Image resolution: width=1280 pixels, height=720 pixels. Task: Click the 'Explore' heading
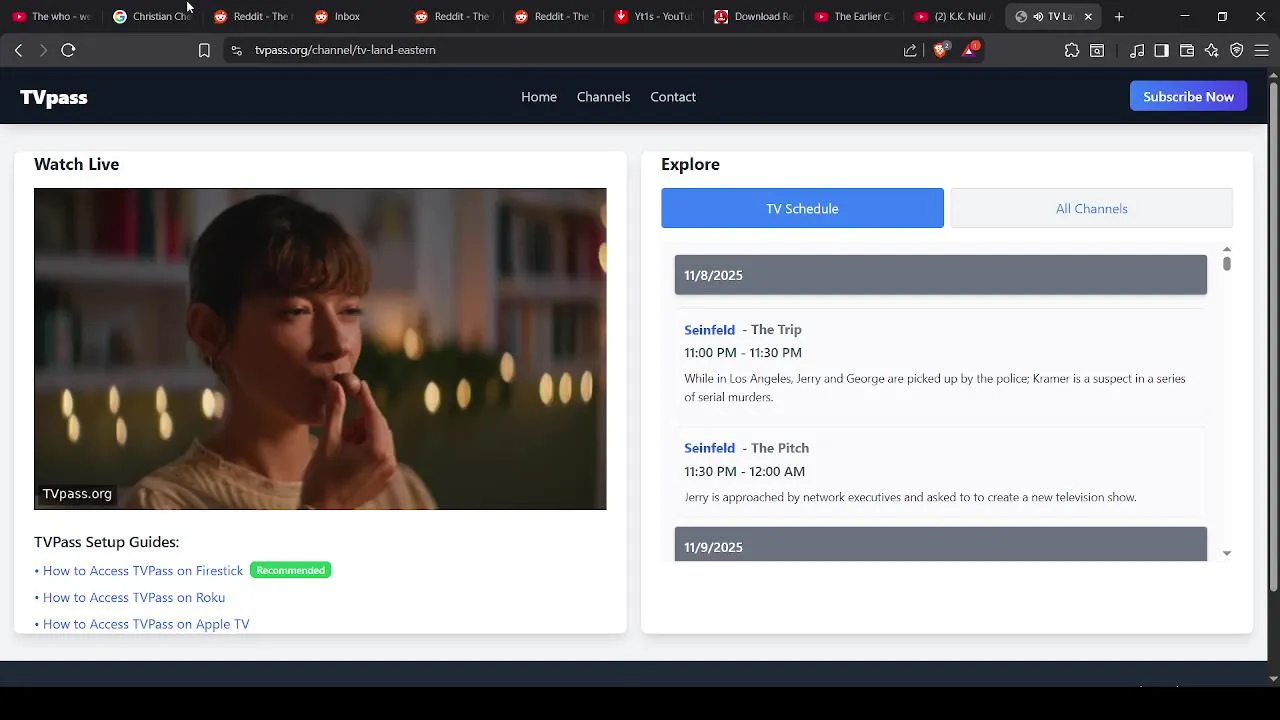[690, 164]
